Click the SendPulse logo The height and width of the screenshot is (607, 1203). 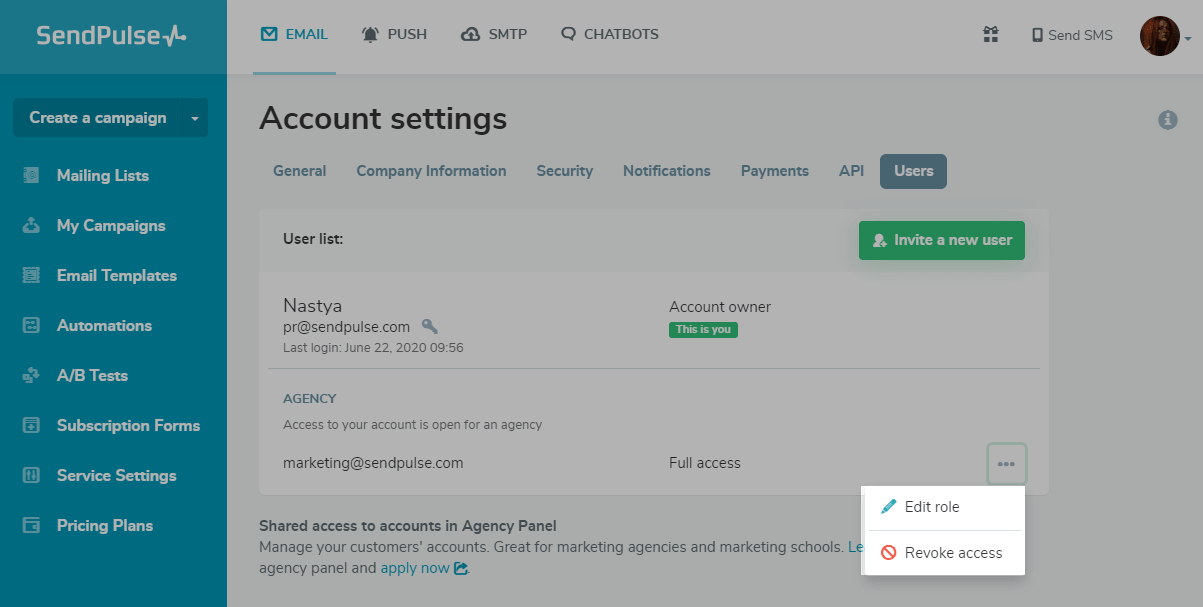[111, 36]
